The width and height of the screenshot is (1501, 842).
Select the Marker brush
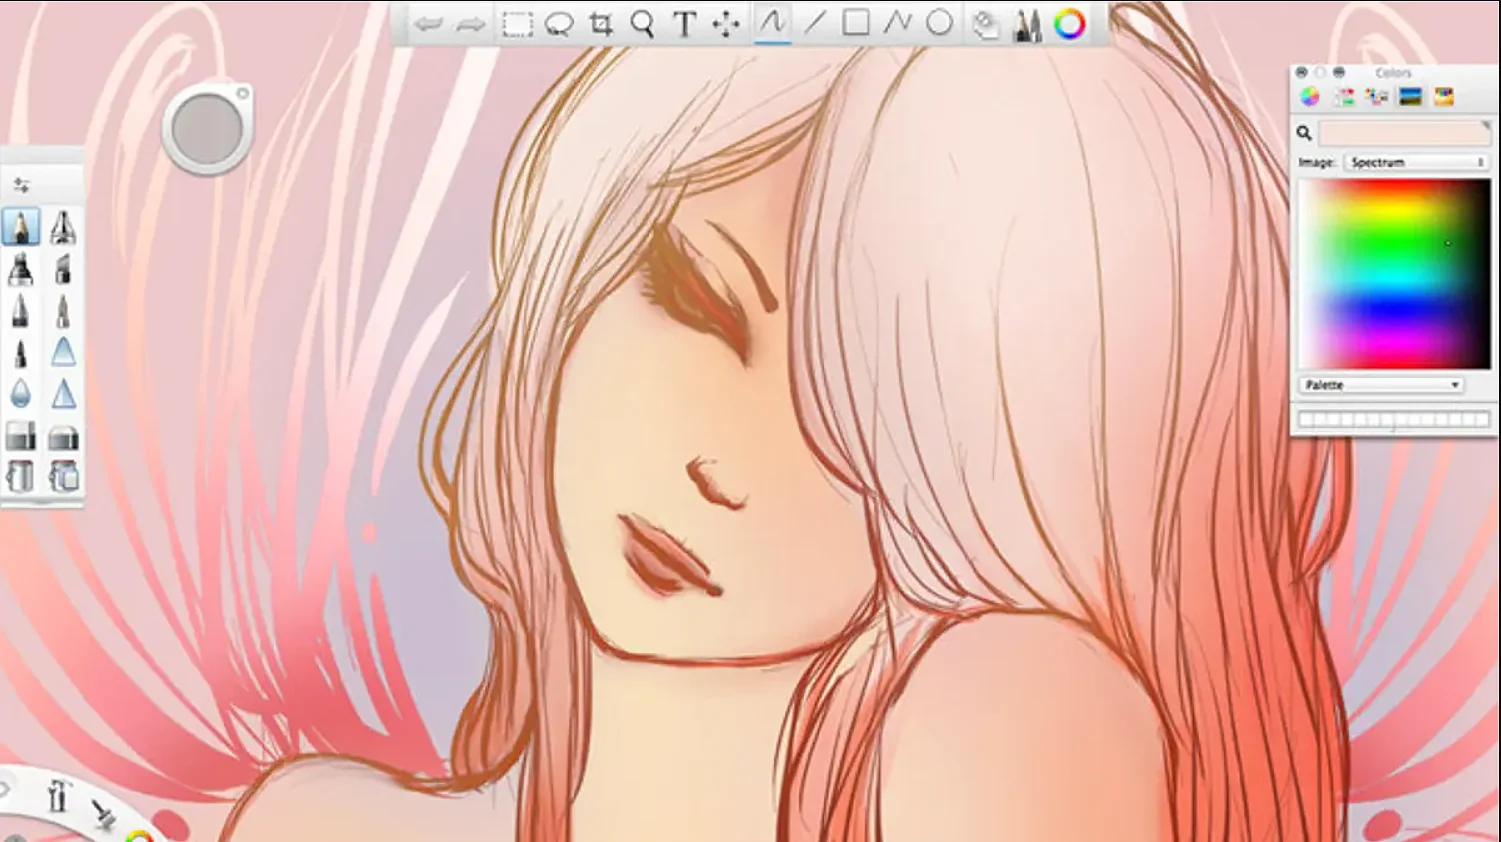(20, 269)
